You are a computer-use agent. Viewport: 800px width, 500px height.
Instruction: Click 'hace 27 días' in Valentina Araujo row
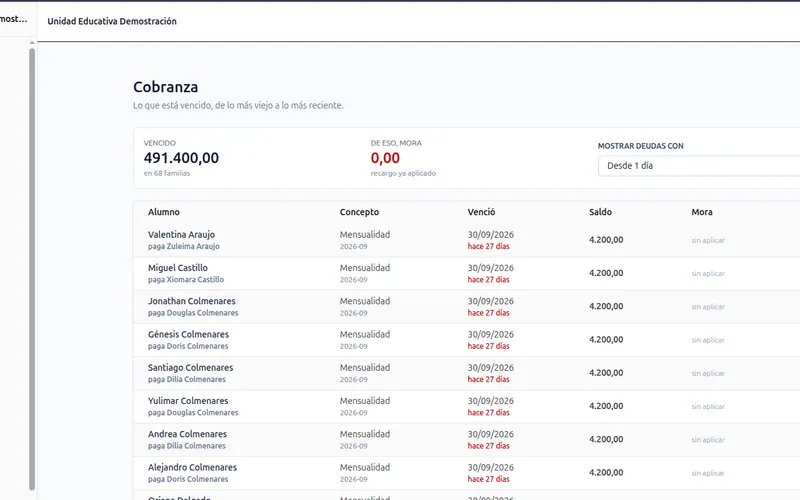click(x=488, y=246)
